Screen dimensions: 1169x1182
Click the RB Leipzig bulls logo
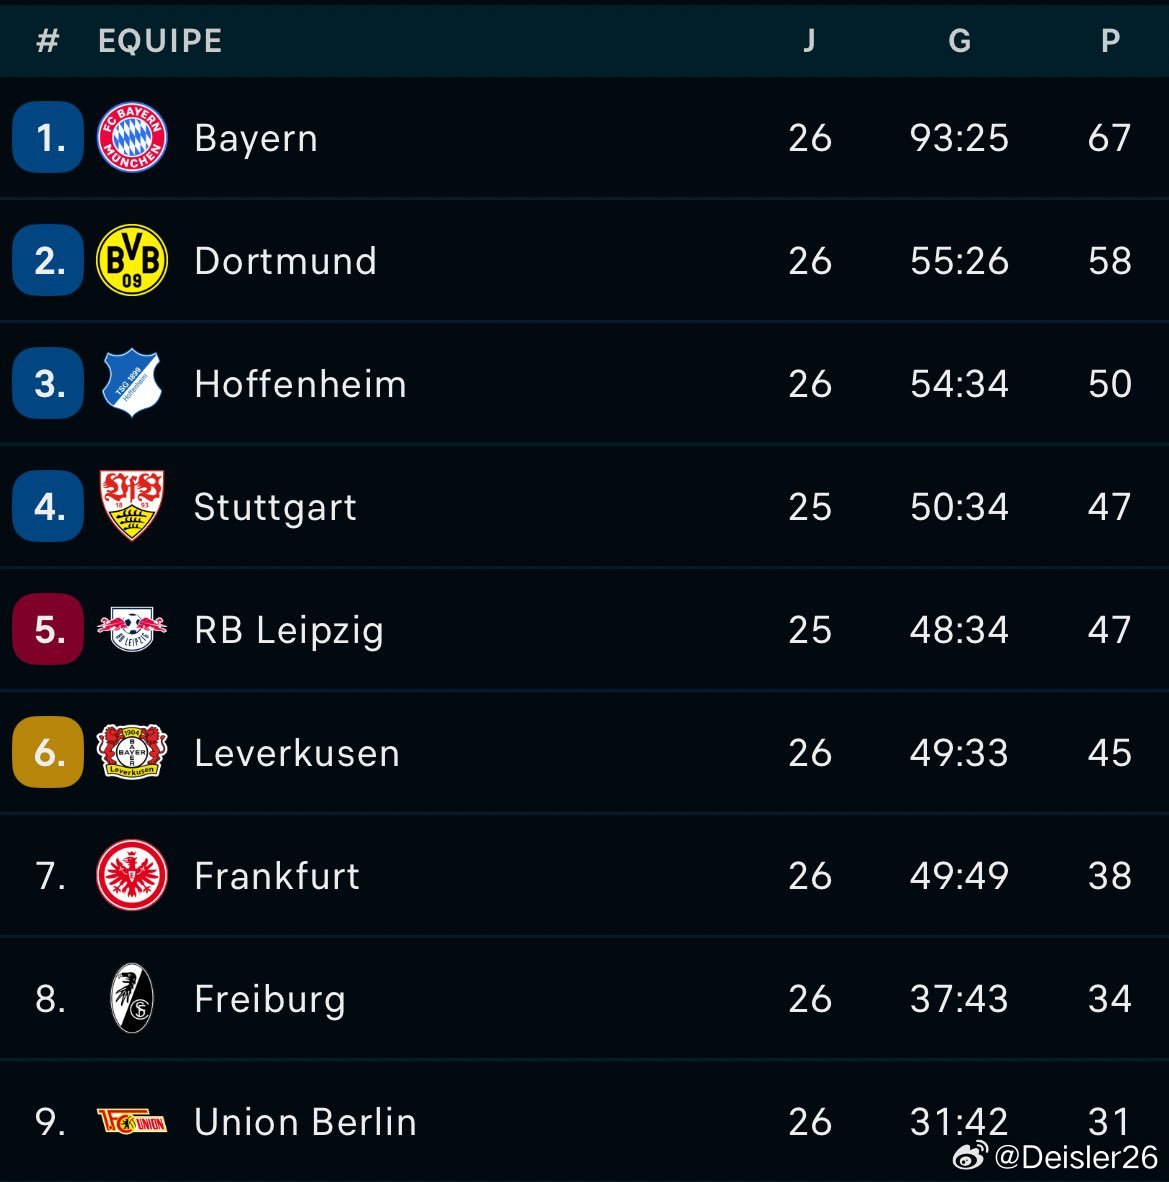click(132, 629)
